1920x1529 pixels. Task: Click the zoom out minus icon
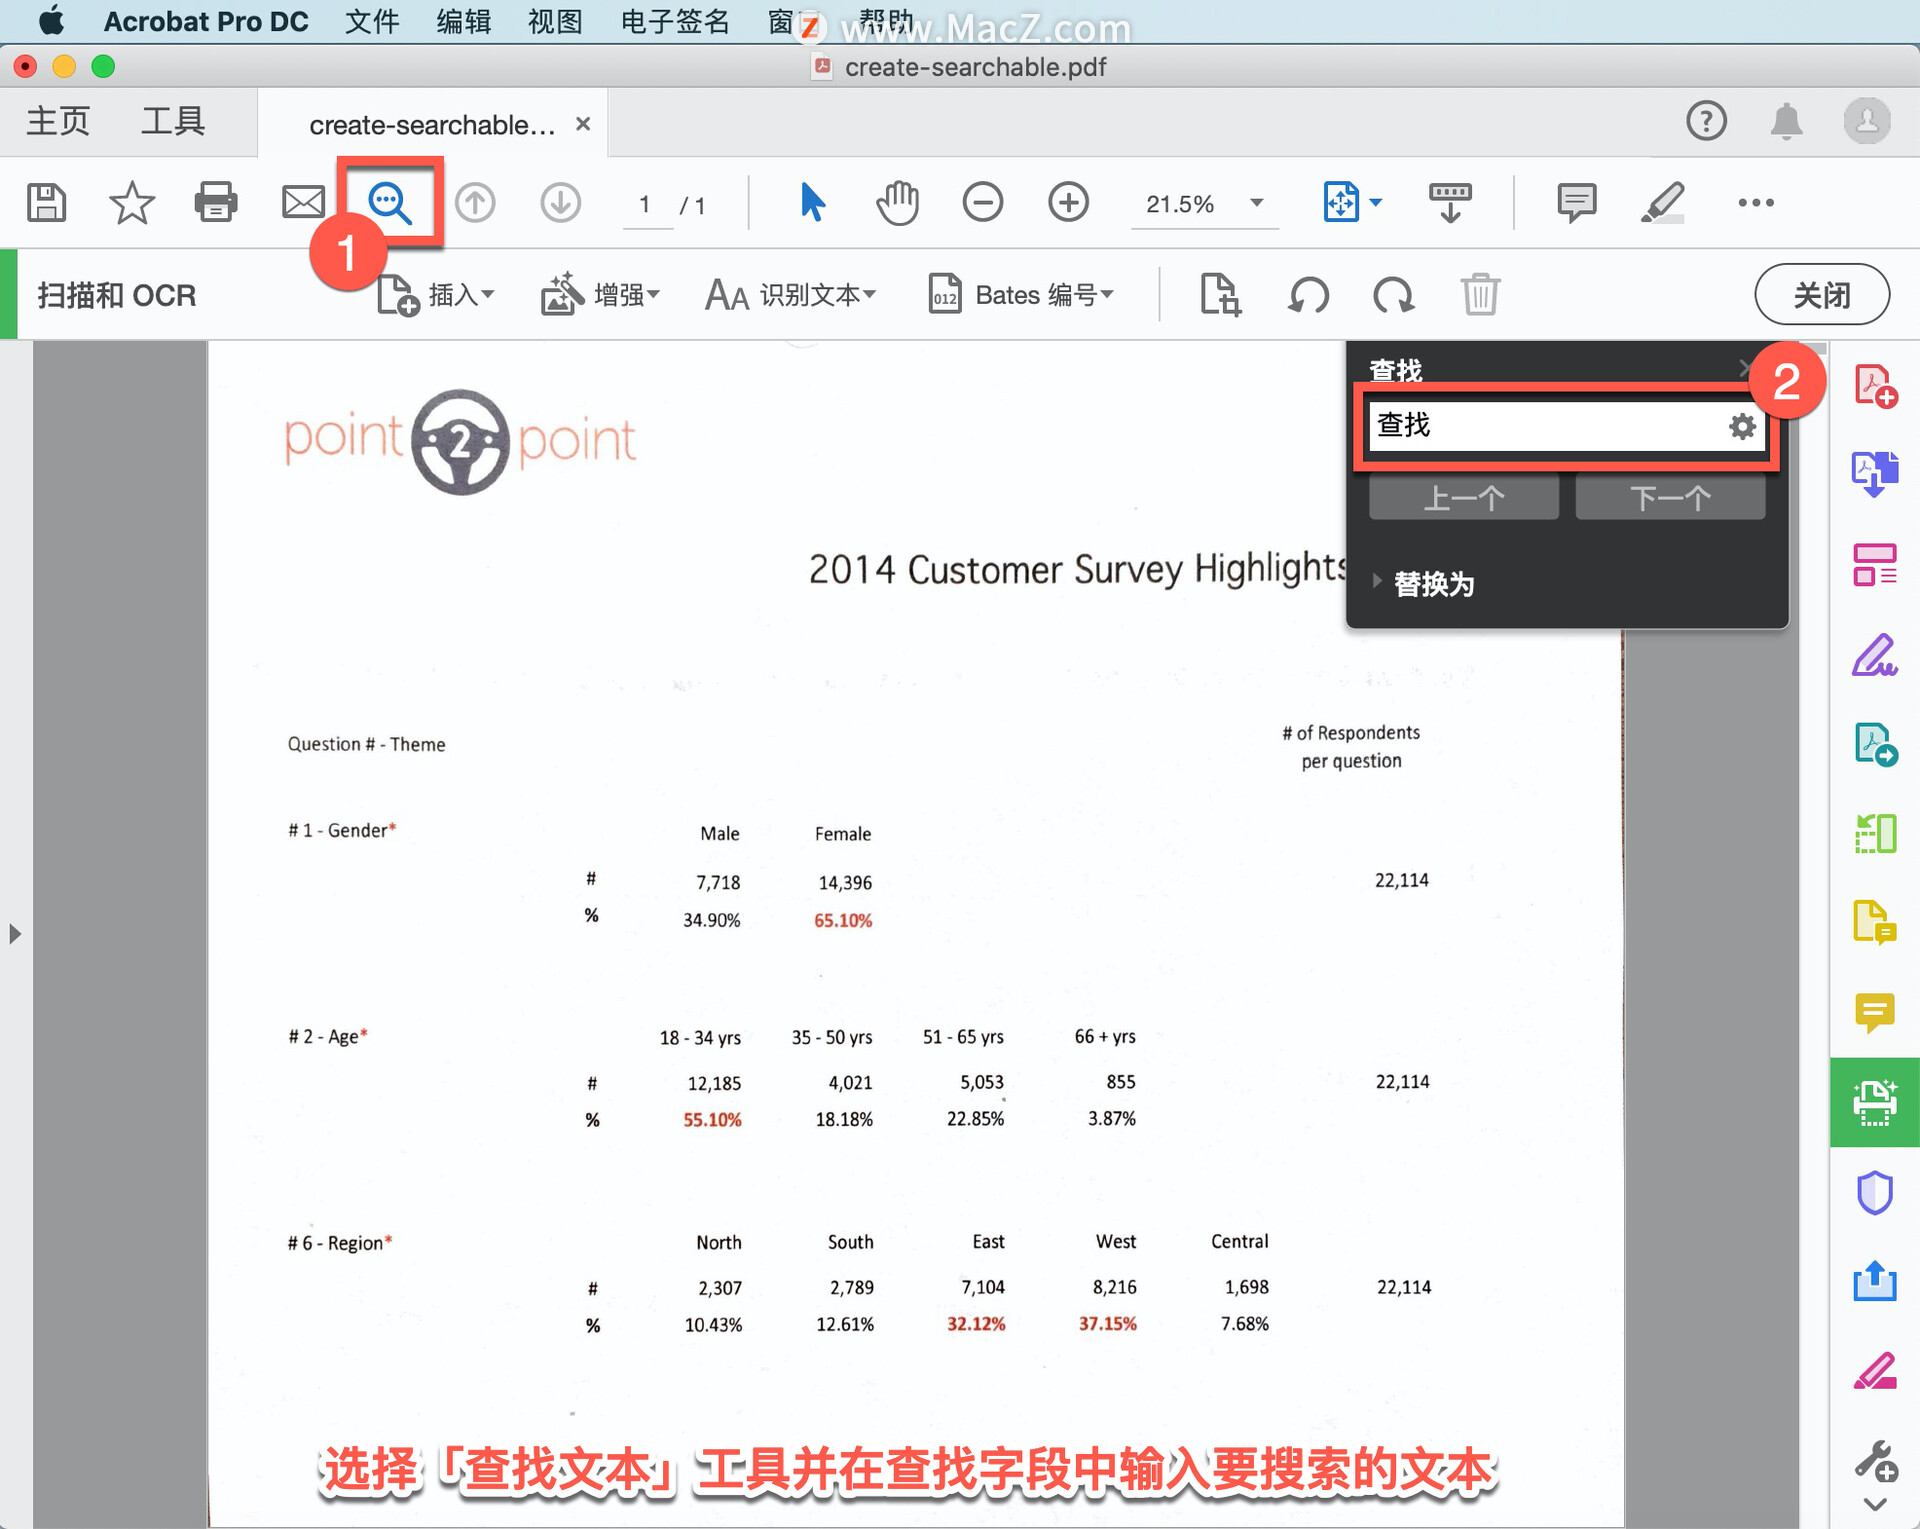click(982, 203)
